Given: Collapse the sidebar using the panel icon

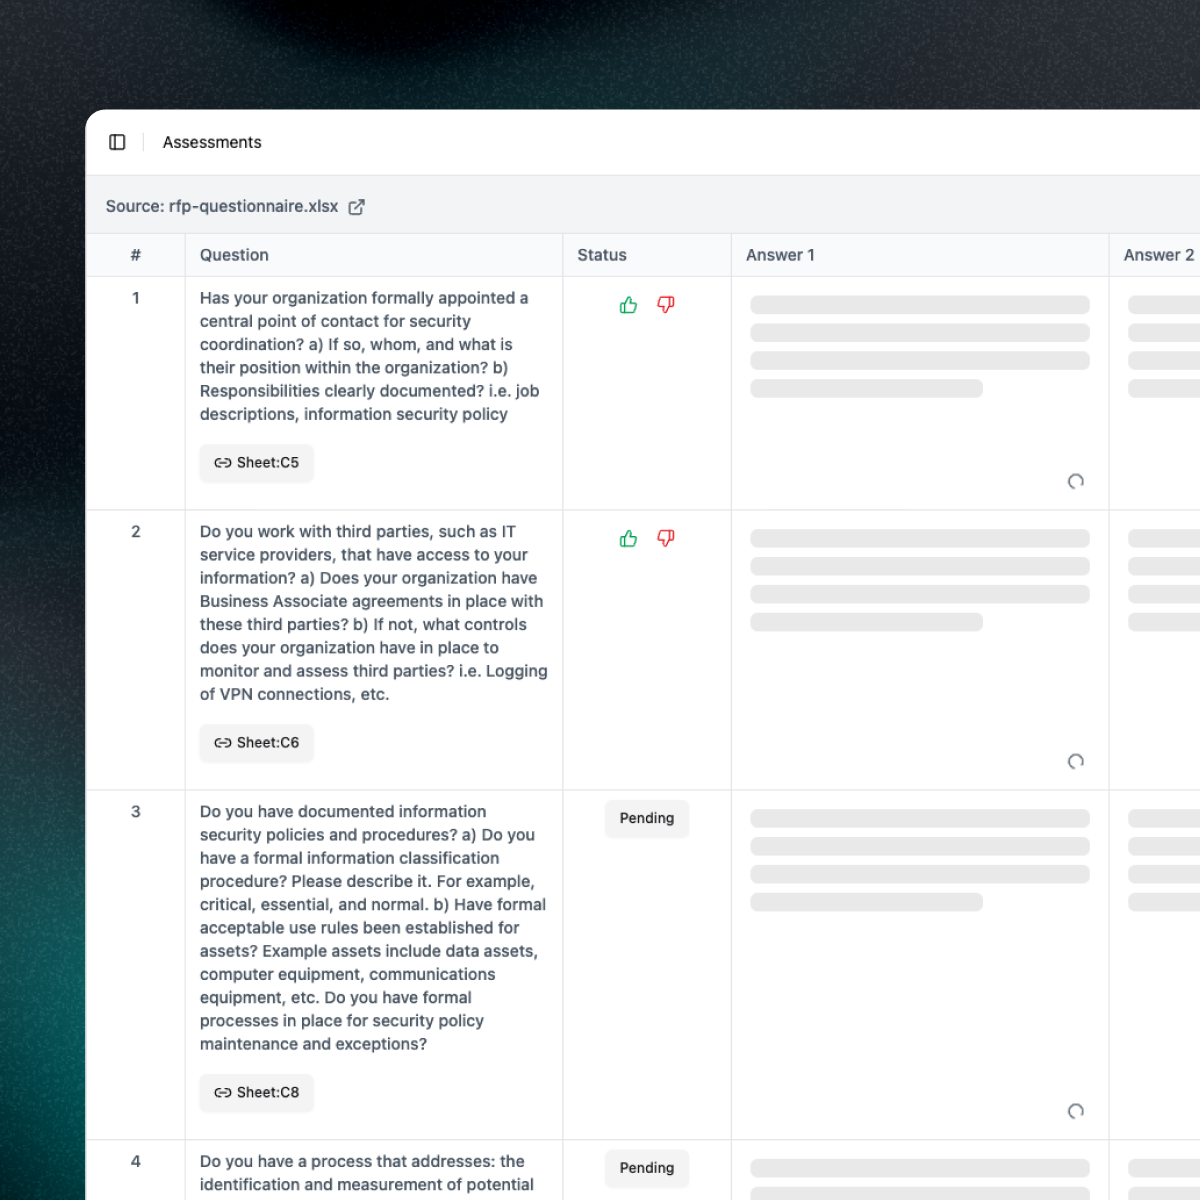Looking at the screenshot, I should [x=117, y=142].
